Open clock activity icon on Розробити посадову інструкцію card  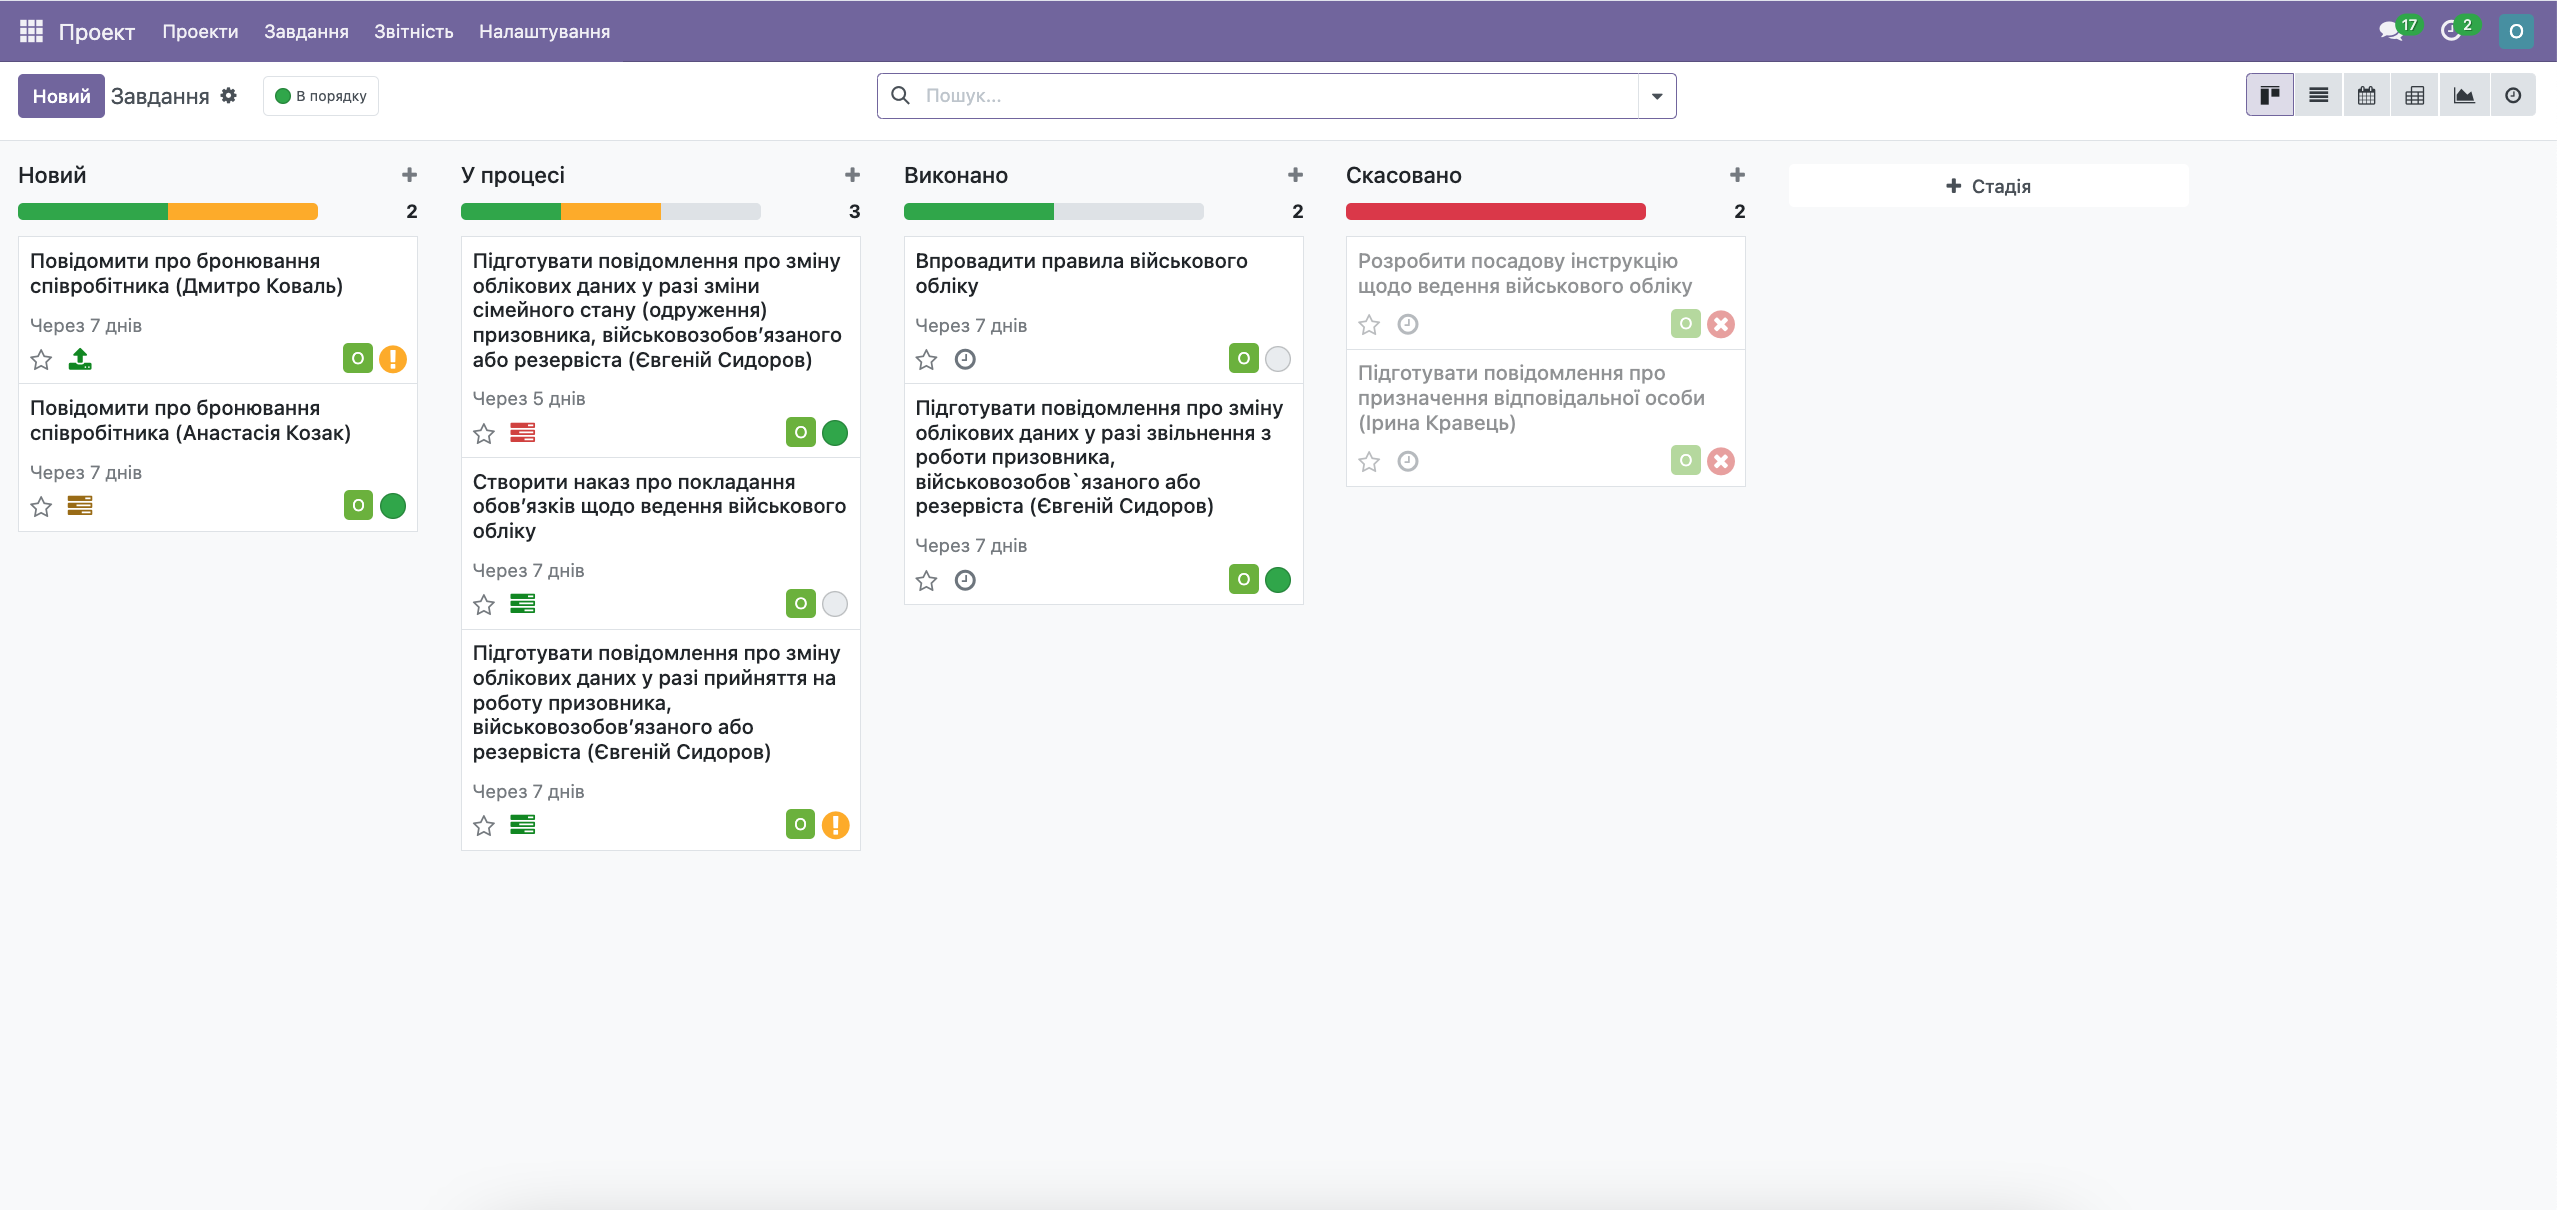[1408, 324]
